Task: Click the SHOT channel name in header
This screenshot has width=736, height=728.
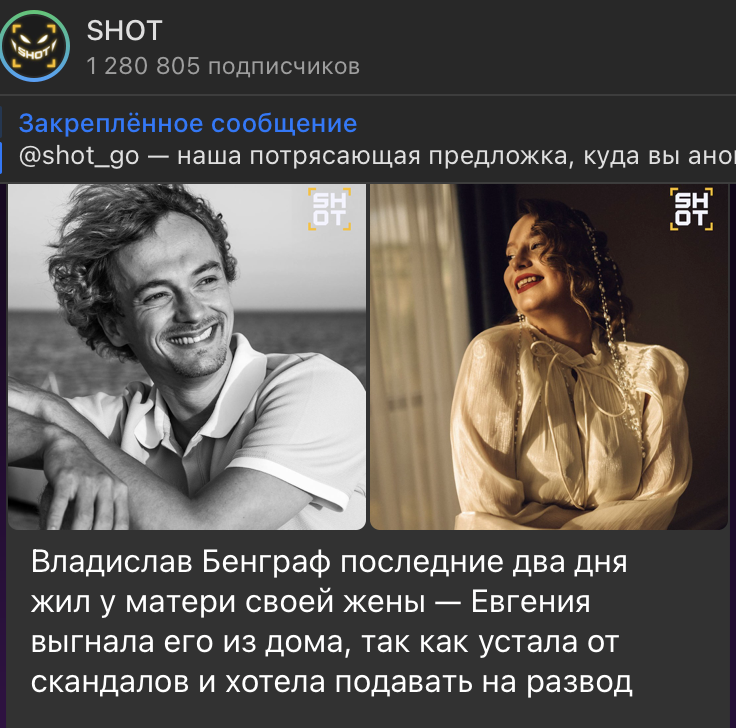Action: 124,31
